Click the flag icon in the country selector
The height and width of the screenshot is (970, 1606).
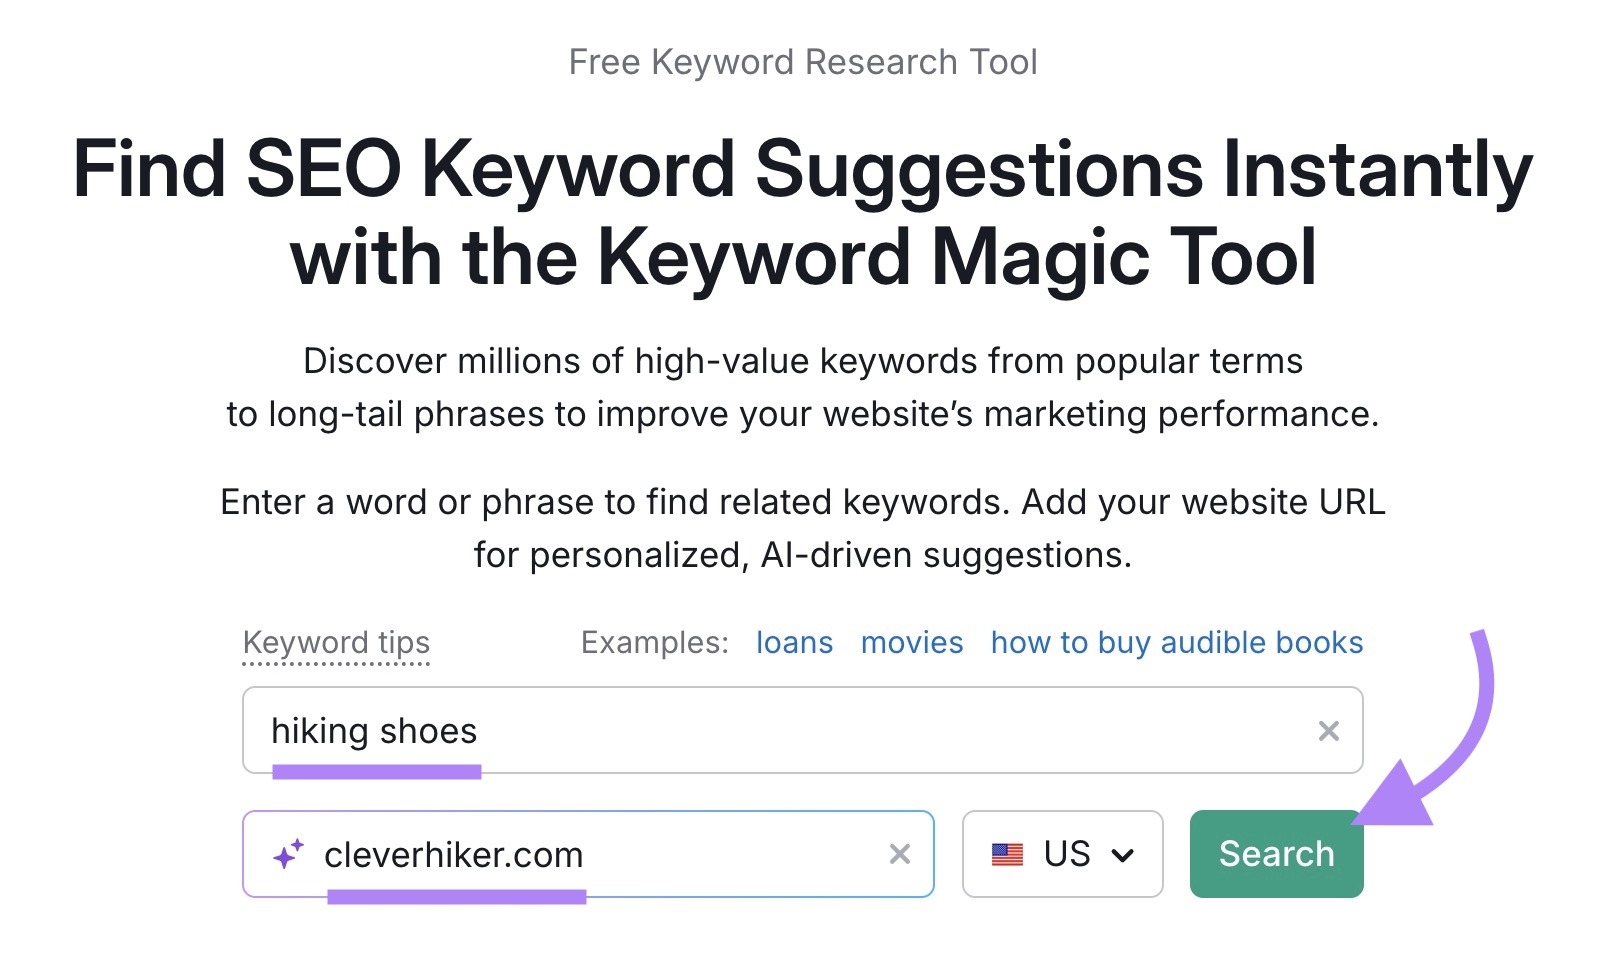pyautogui.click(x=1009, y=854)
